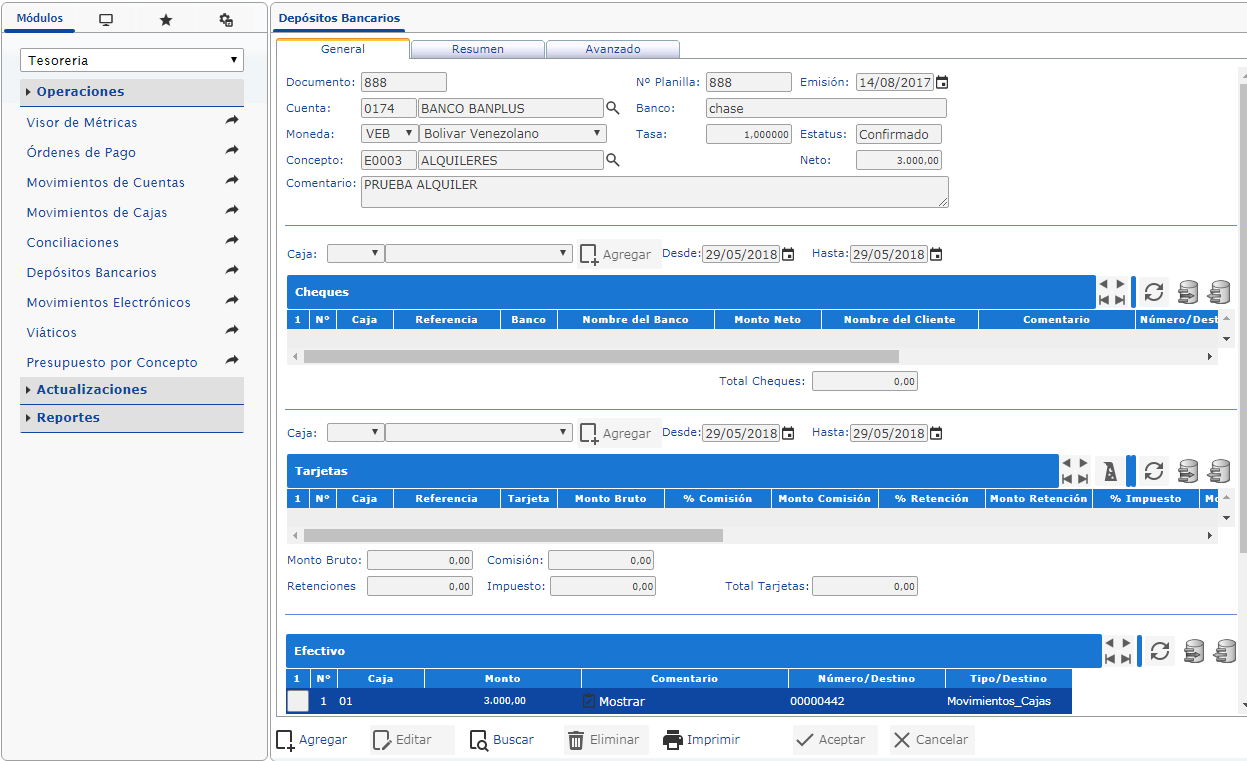This screenshot has width=1247, height=761.
Task: Open the Desde calendar in the Tarjetas section
Action: pos(788,433)
